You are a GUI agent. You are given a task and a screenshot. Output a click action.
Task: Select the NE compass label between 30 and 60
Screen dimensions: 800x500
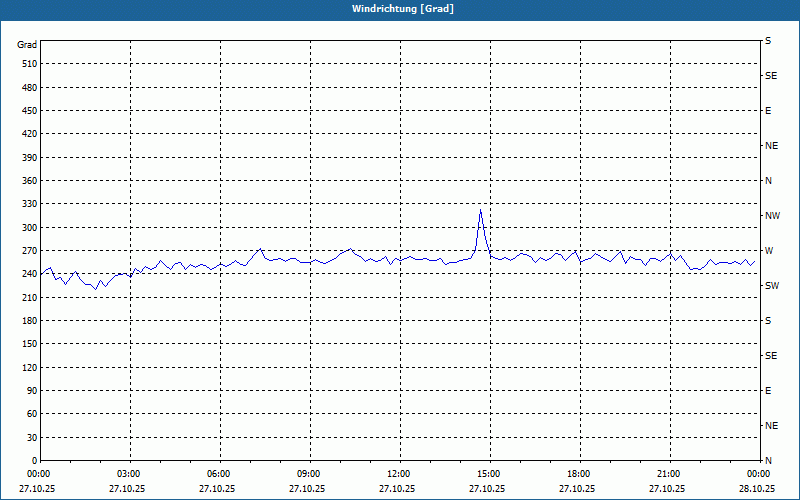(771, 426)
